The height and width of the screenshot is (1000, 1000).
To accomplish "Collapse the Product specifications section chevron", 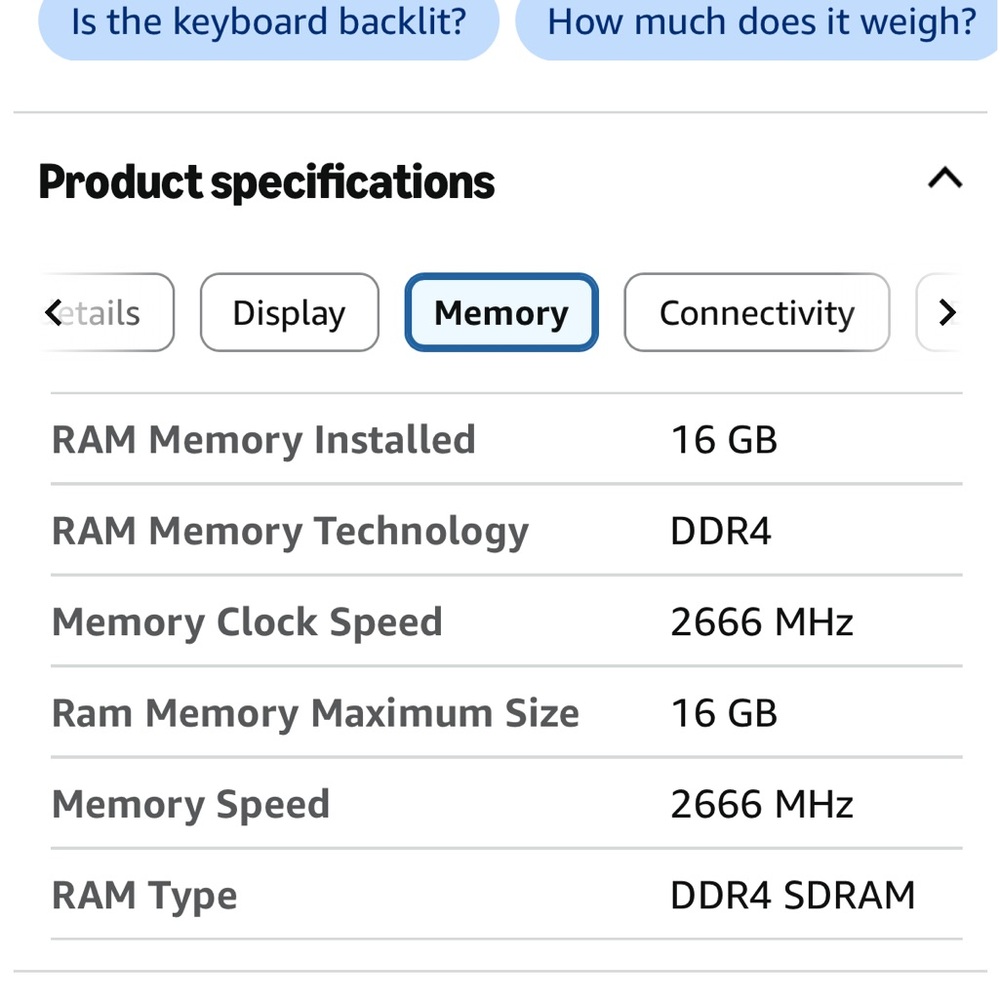I will [945, 179].
